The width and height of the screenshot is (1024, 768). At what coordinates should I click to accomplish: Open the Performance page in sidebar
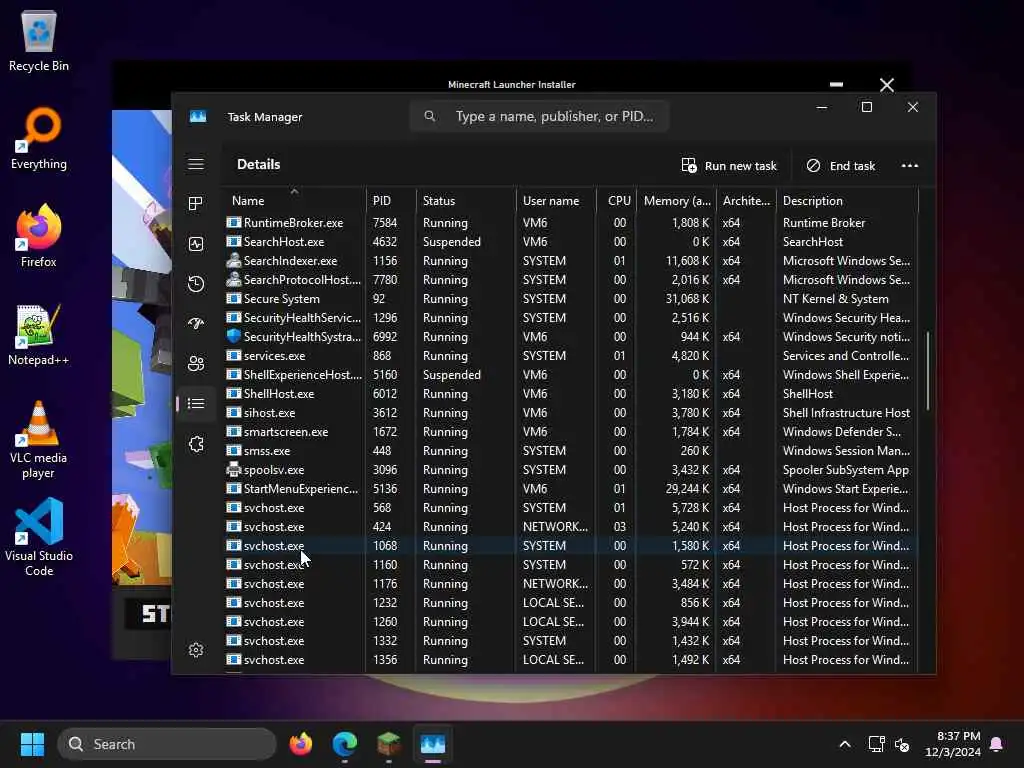click(196, 244)
